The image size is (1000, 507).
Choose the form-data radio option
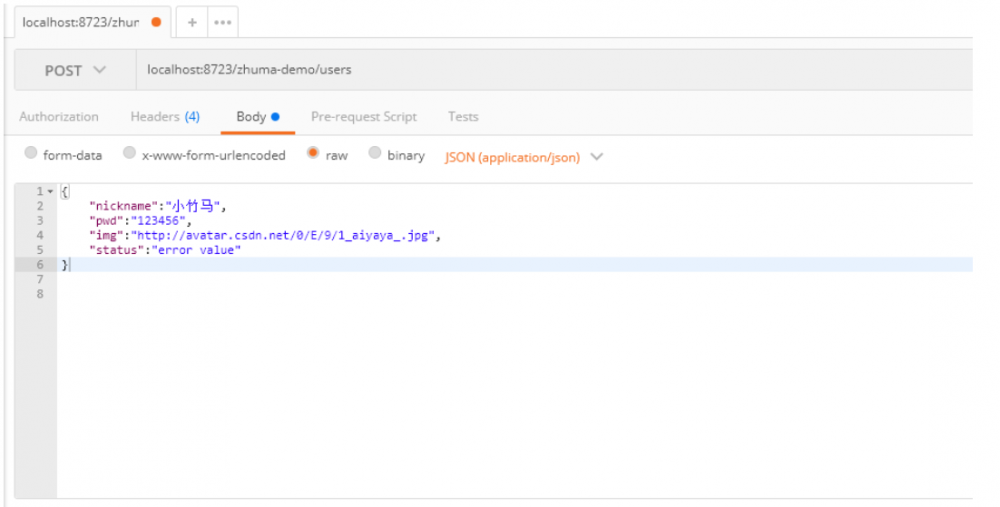(31, 152)
